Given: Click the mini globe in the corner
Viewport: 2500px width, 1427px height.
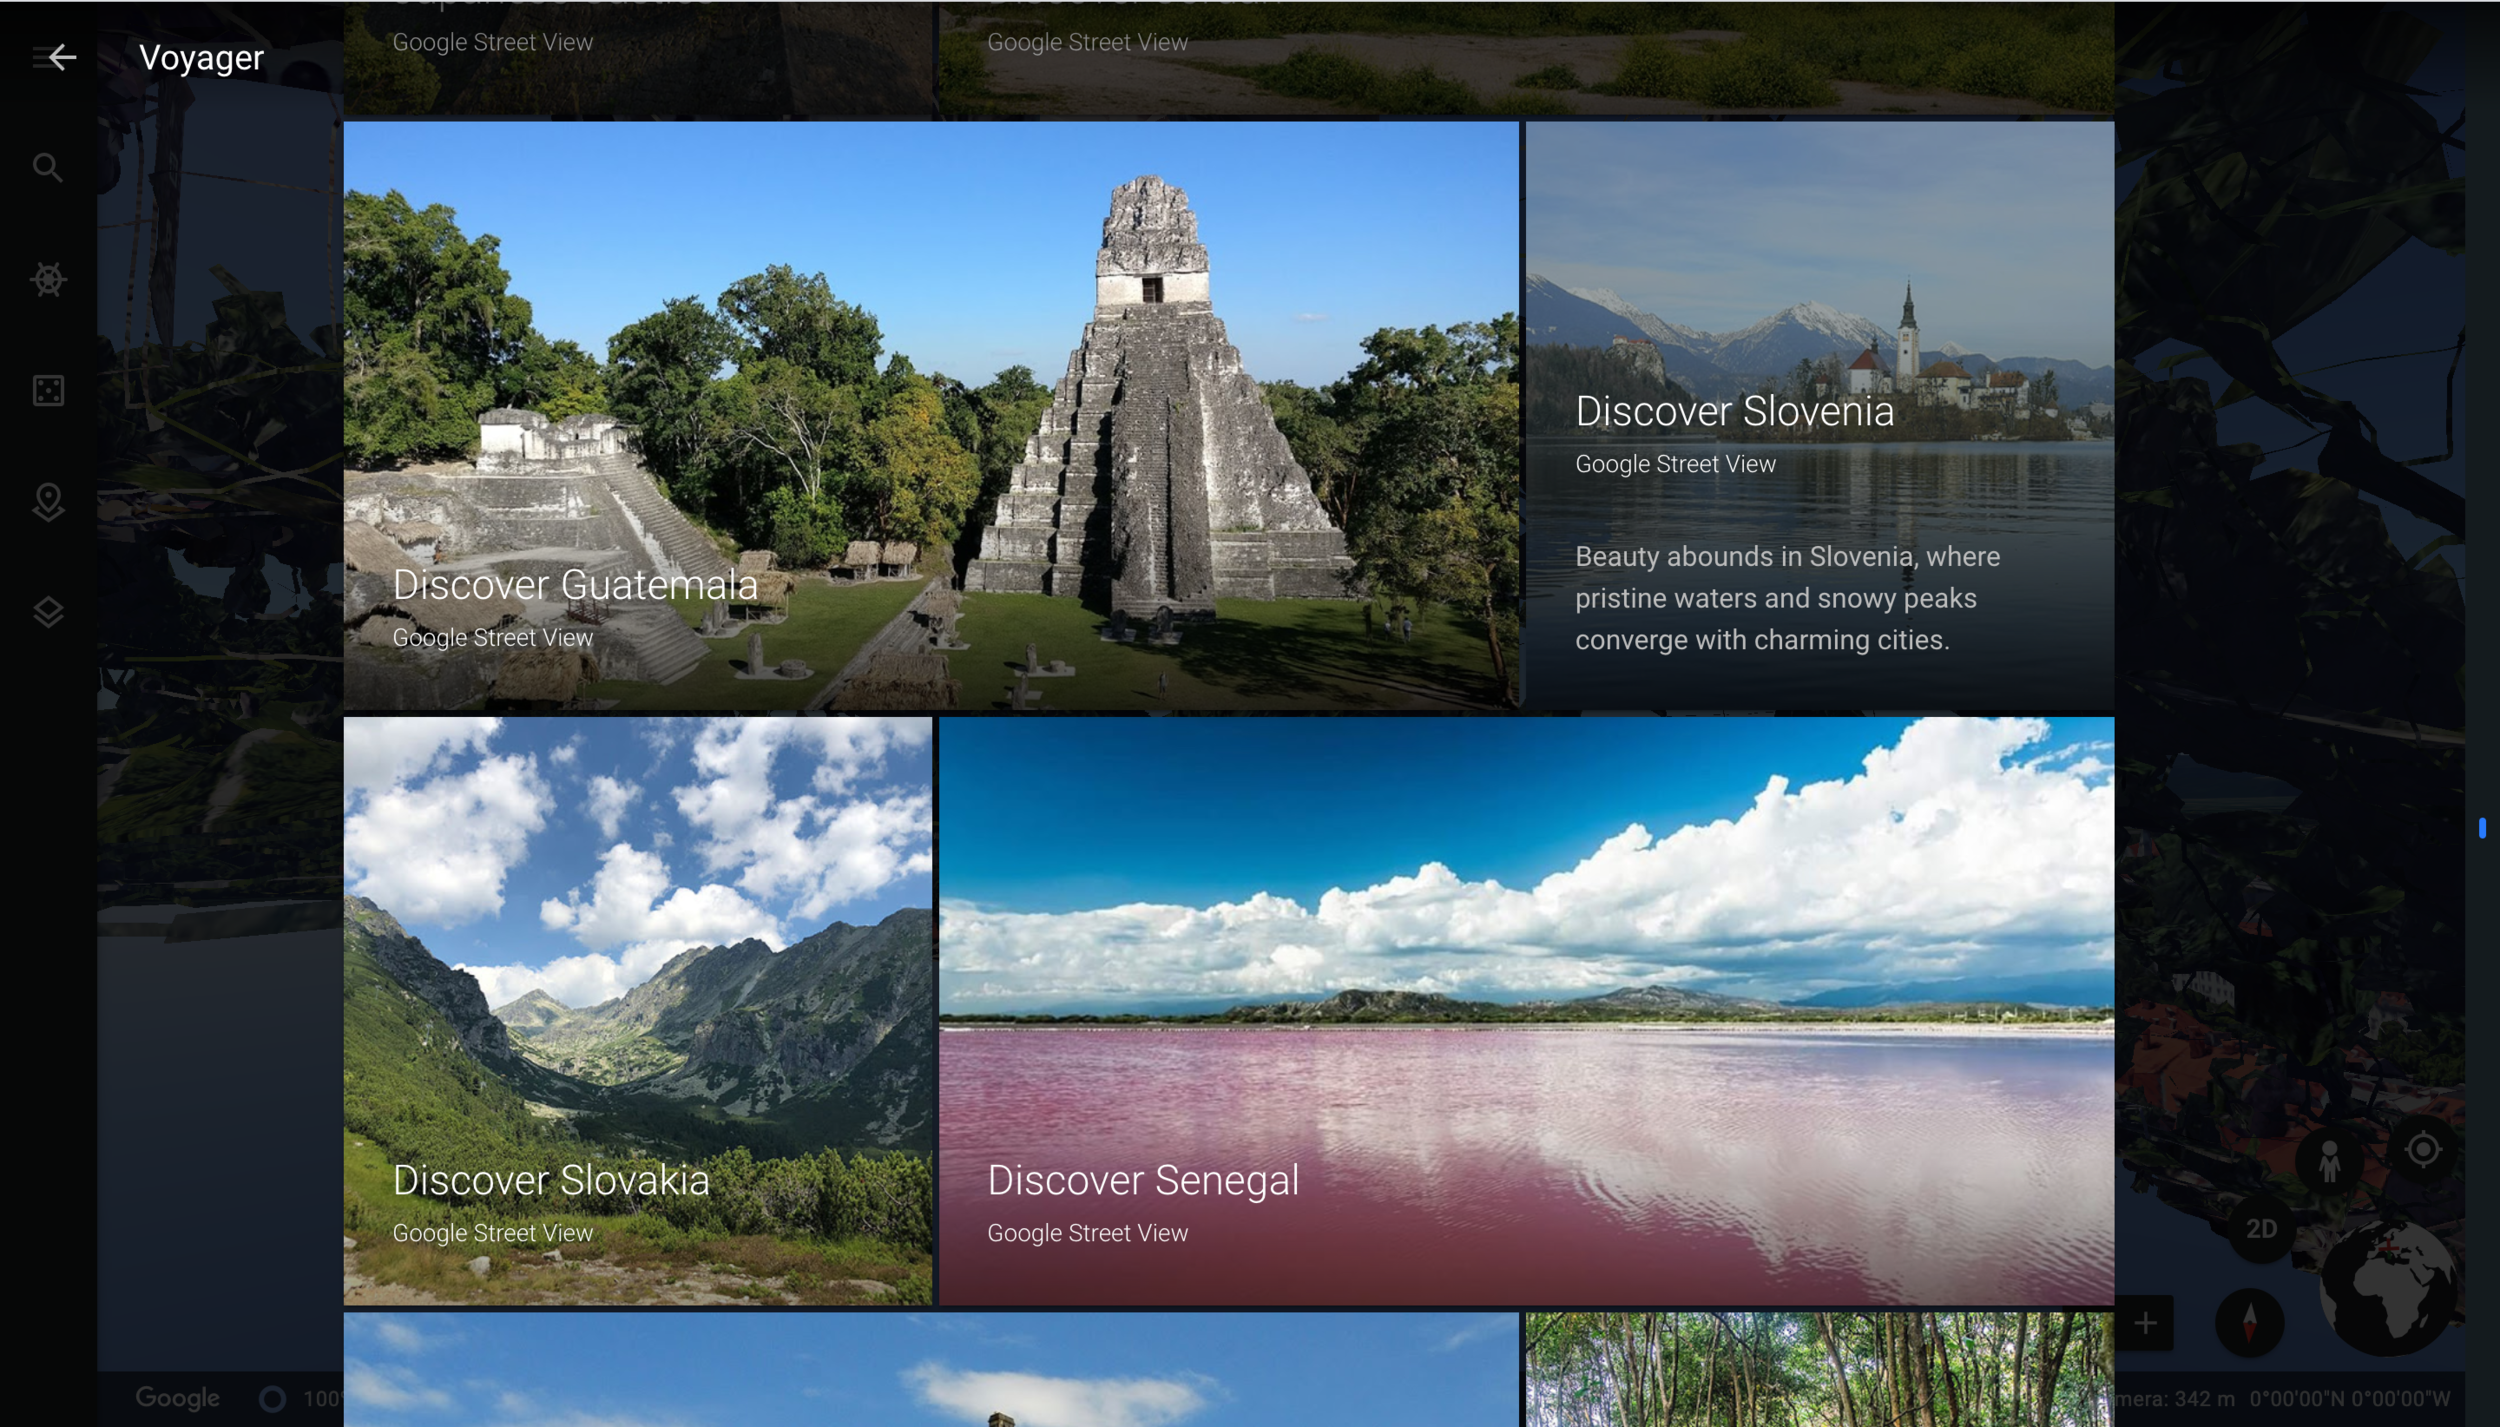Looking at the screenshot, I should click(x=2388, y=1287).
